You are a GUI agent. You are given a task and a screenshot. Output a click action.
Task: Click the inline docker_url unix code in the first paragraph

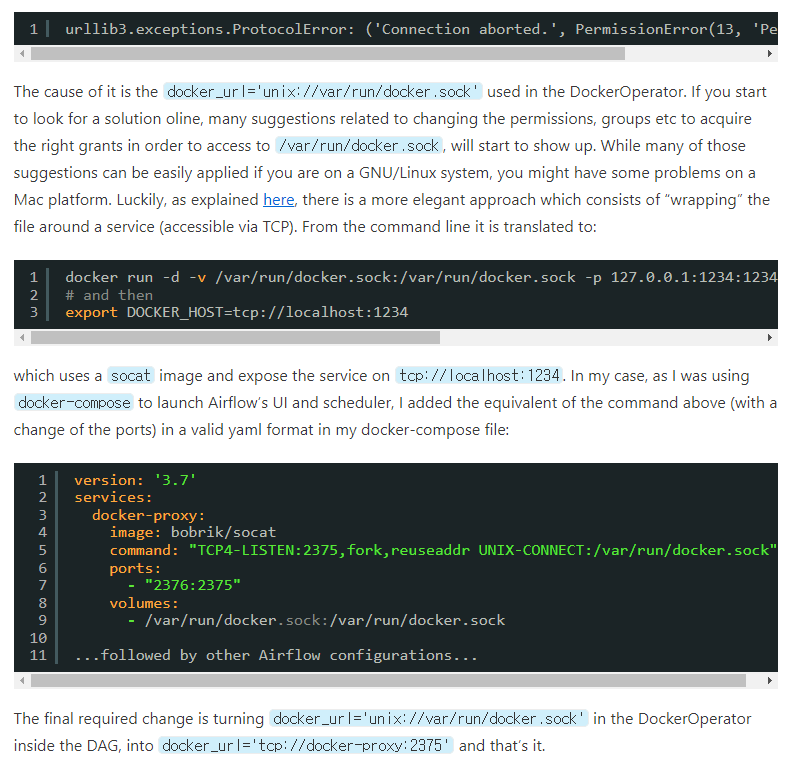point(323,92)
